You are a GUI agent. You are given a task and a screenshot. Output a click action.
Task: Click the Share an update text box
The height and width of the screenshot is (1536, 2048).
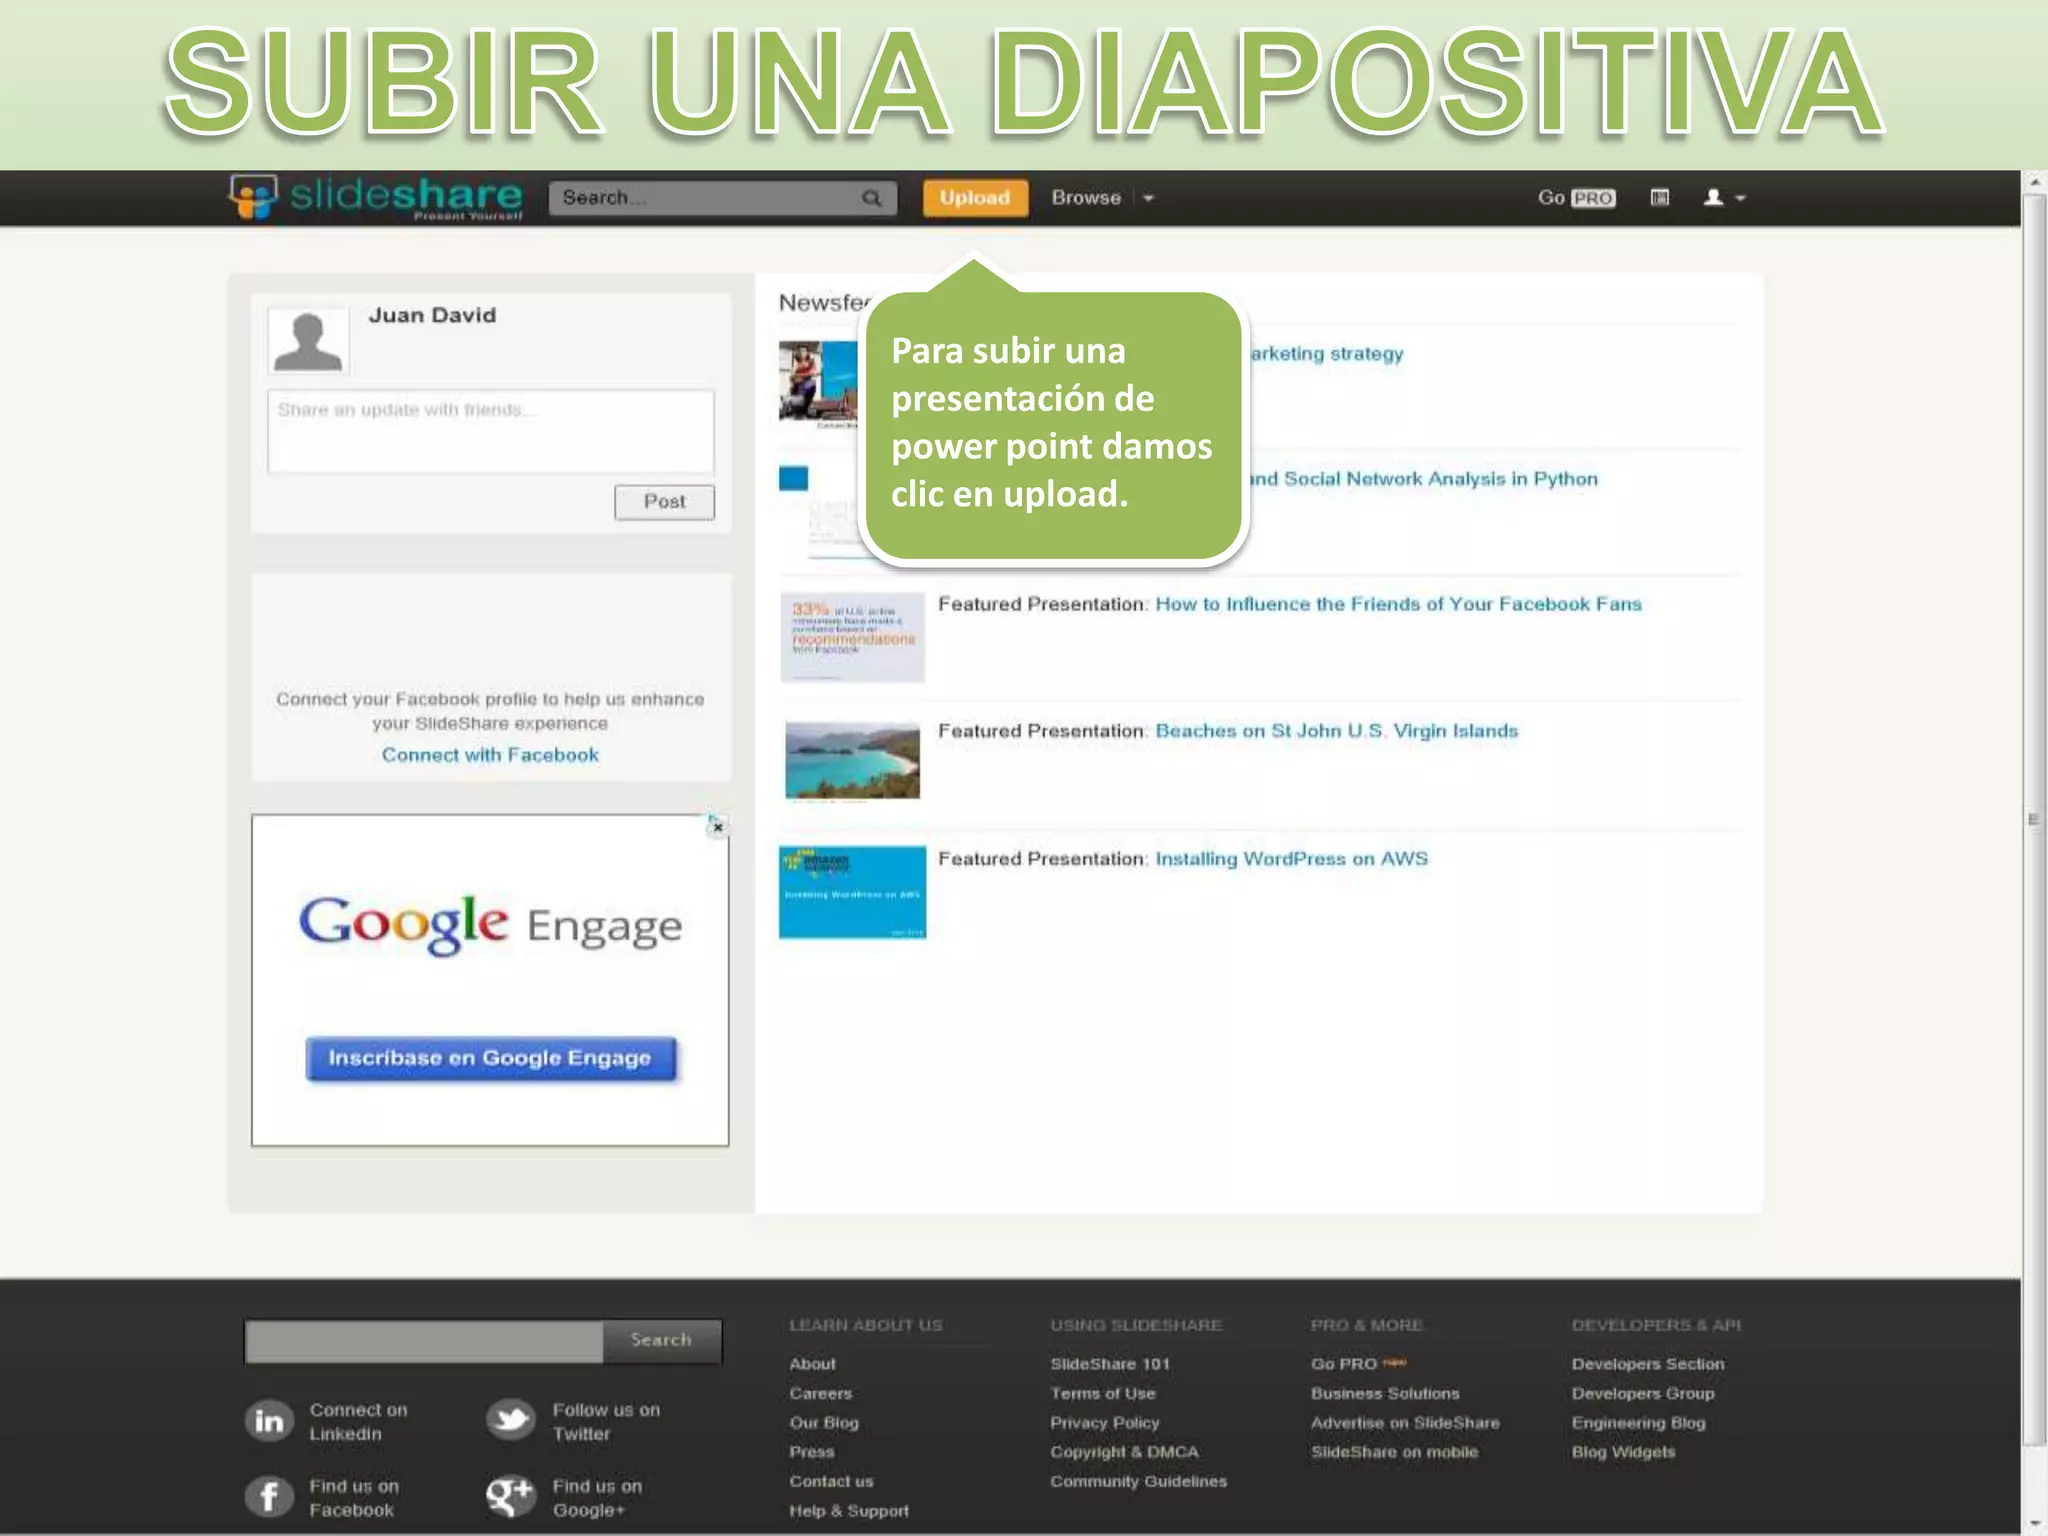[491, 431]
